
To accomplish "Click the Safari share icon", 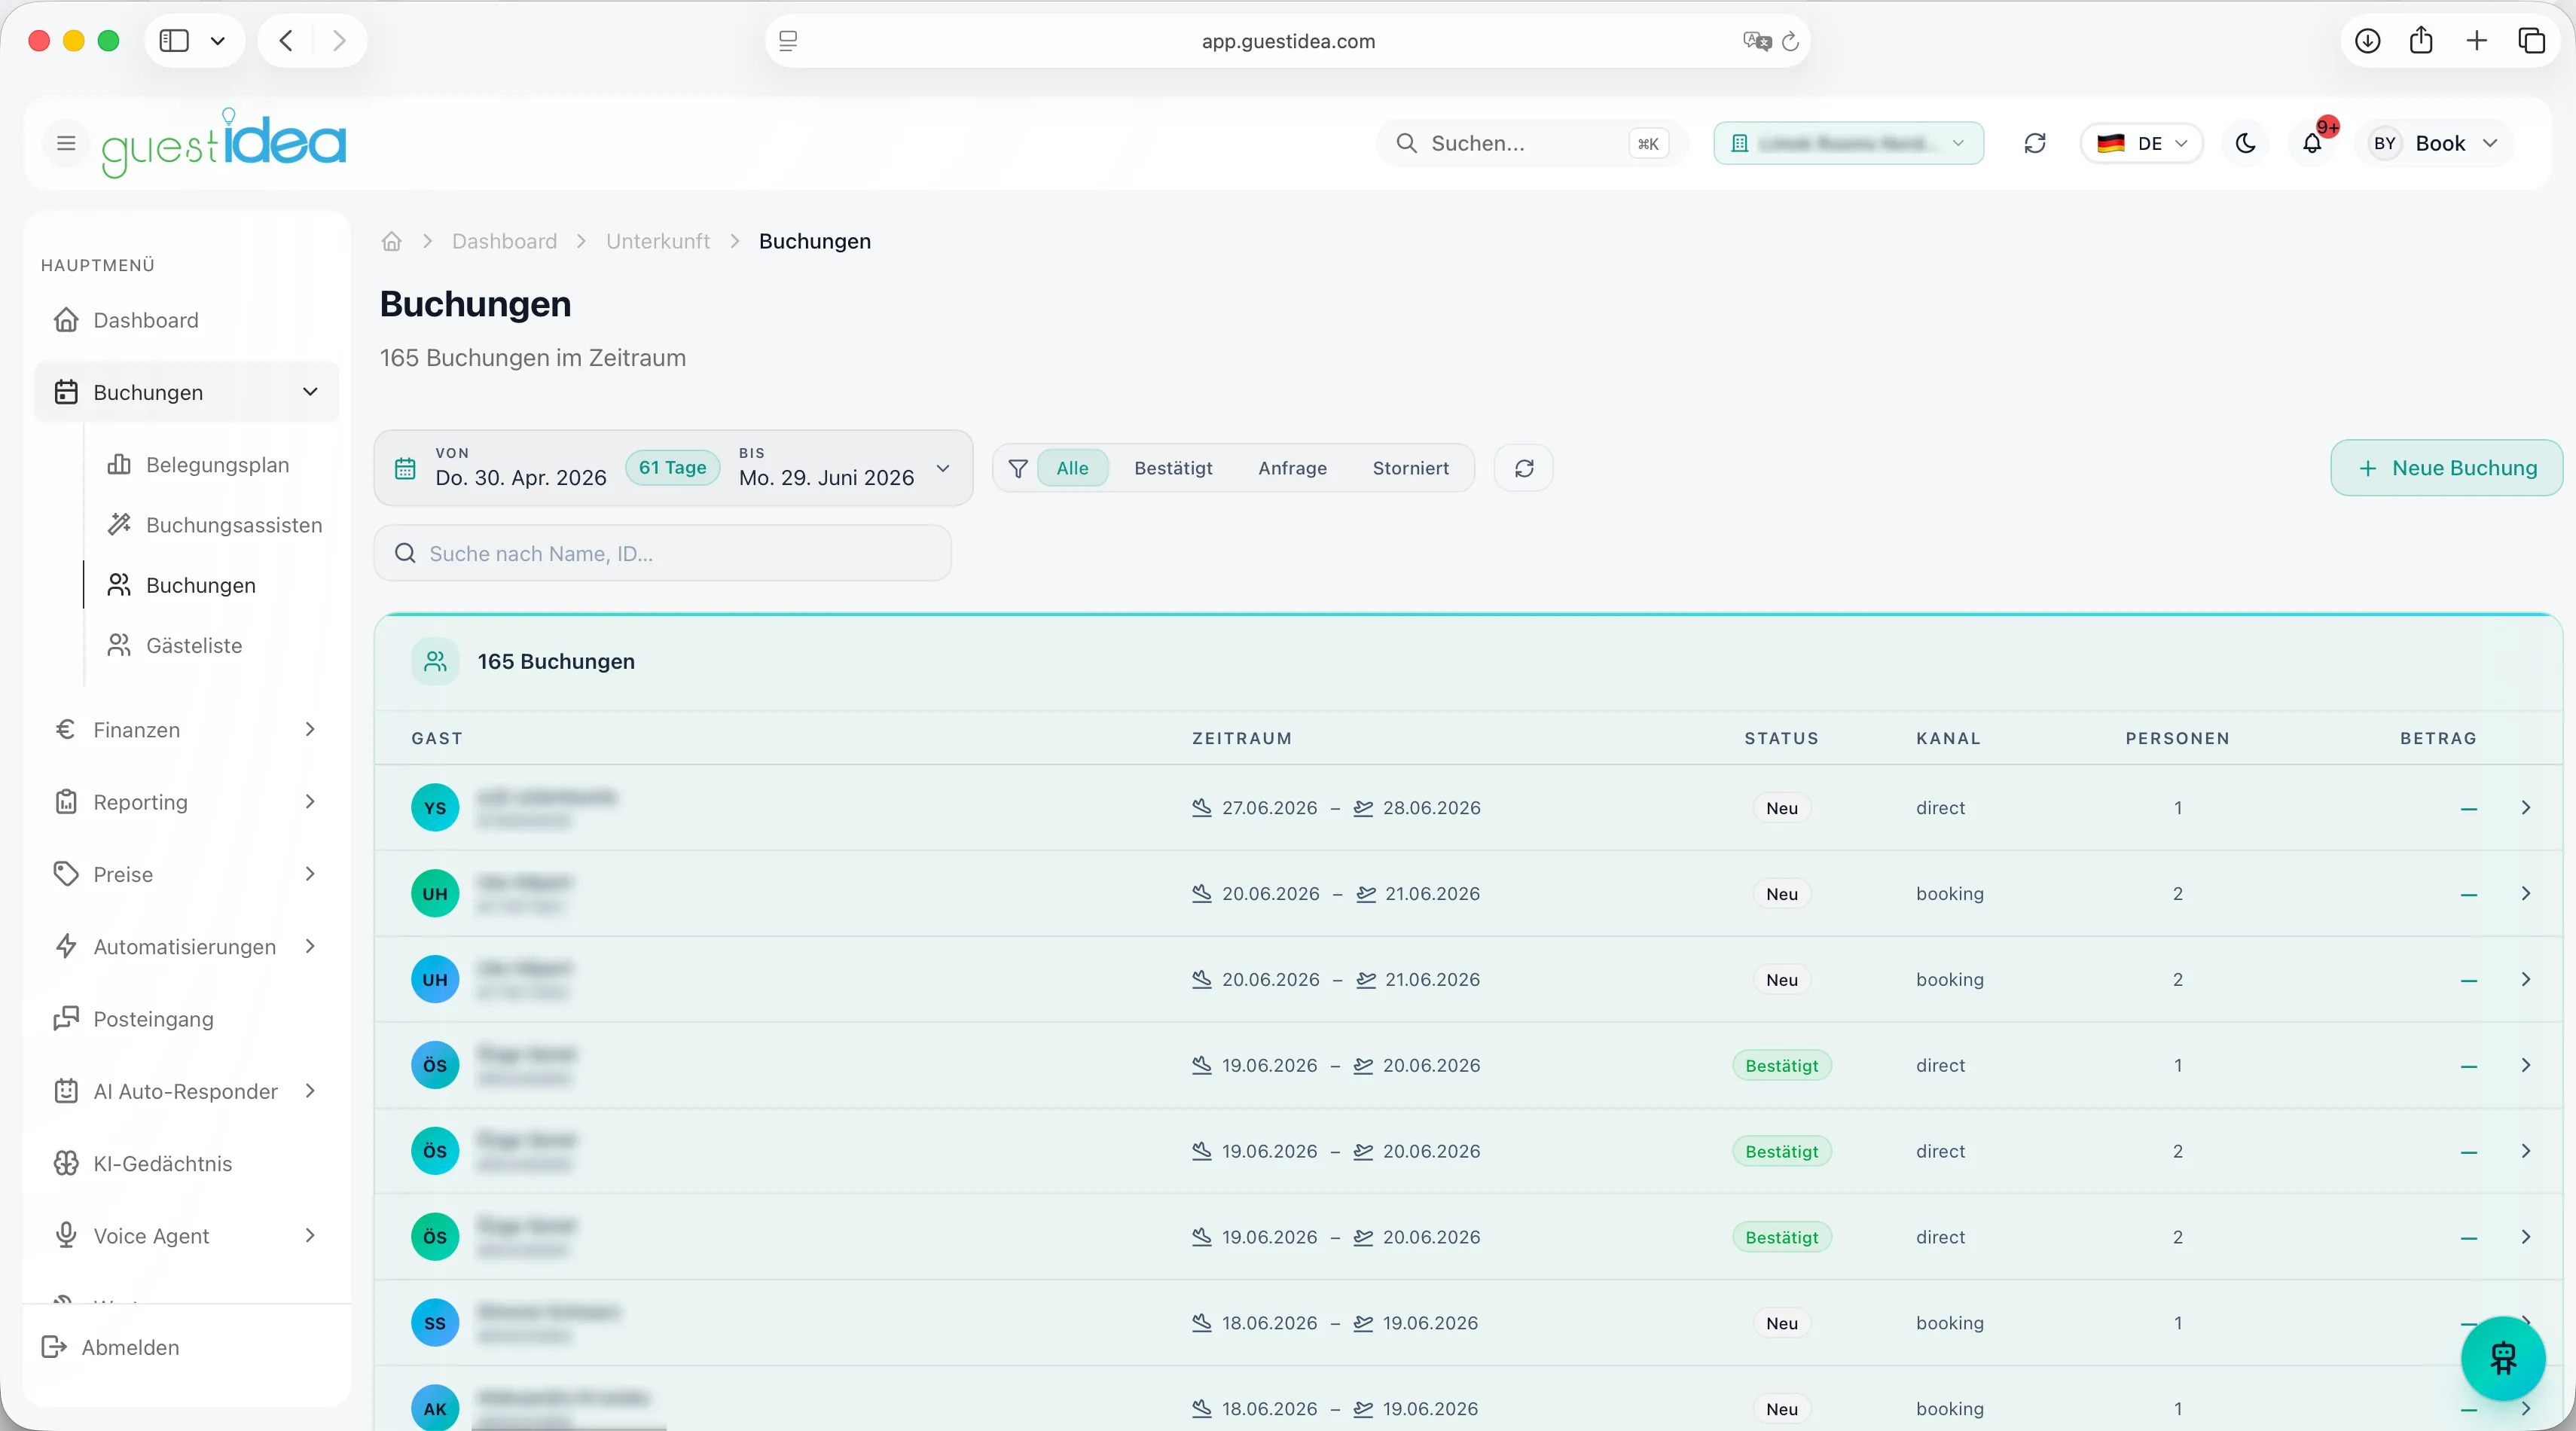I will (x=2420, y=40).
